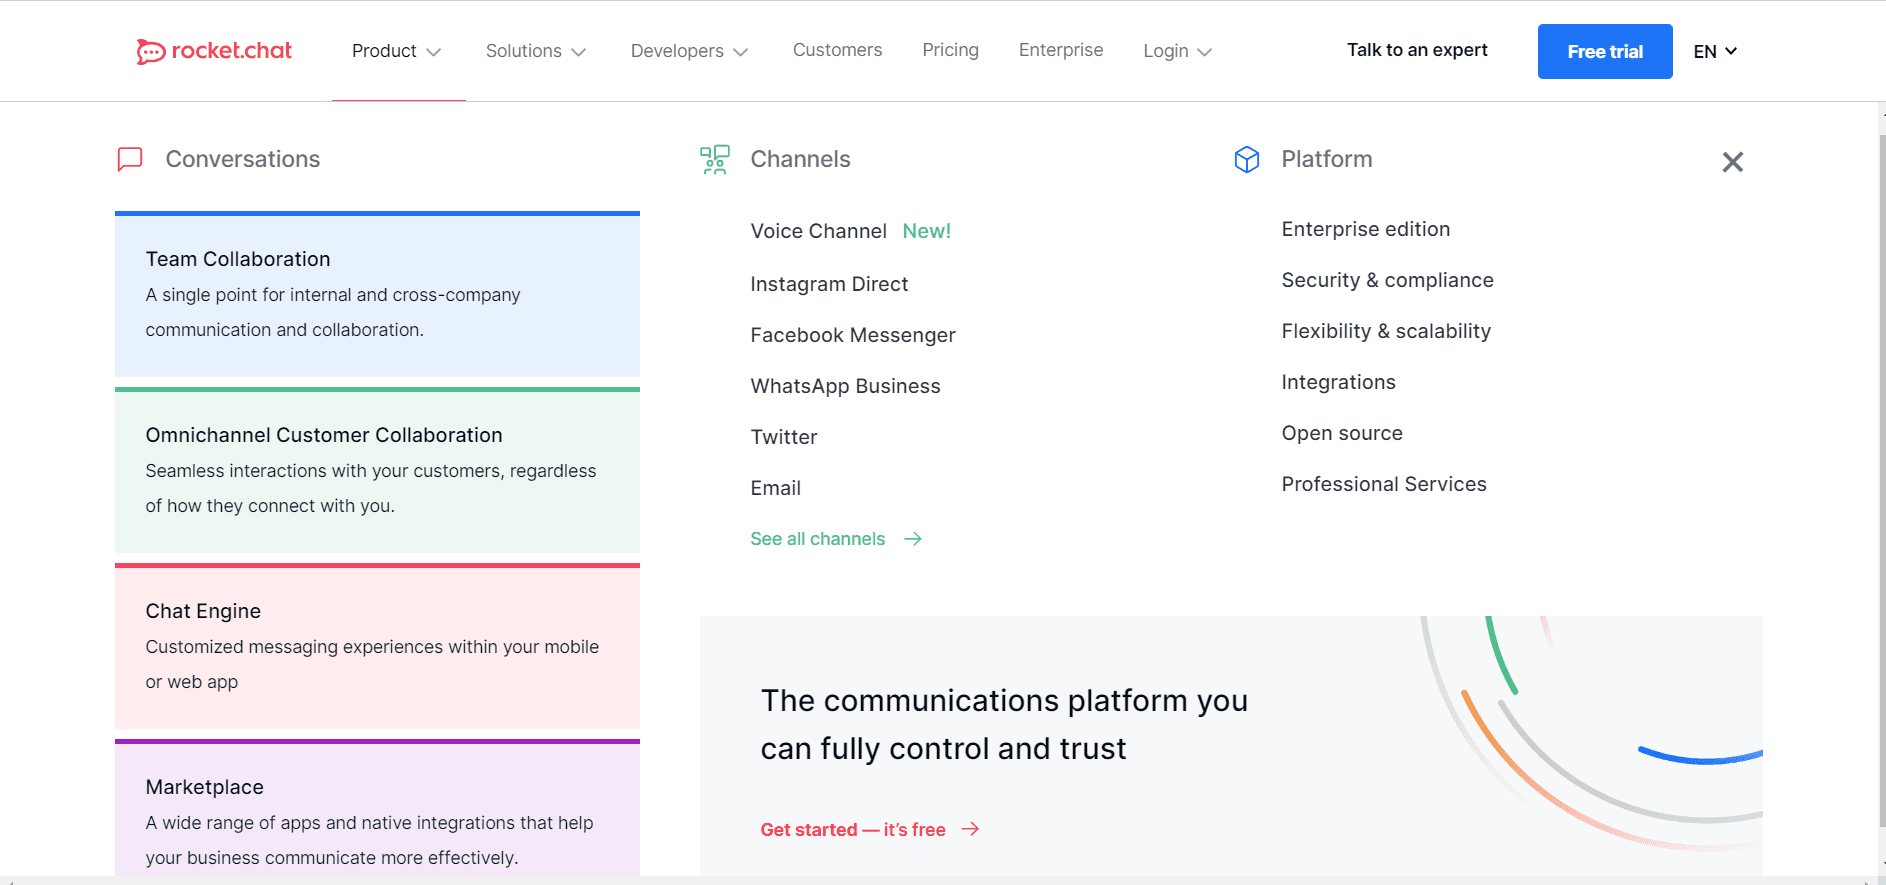Image resolution: width=1886 pixels, height=885 pixels.
Task: Open the Omnichannel Customer Collaboration card
Action: click(377, 470)
